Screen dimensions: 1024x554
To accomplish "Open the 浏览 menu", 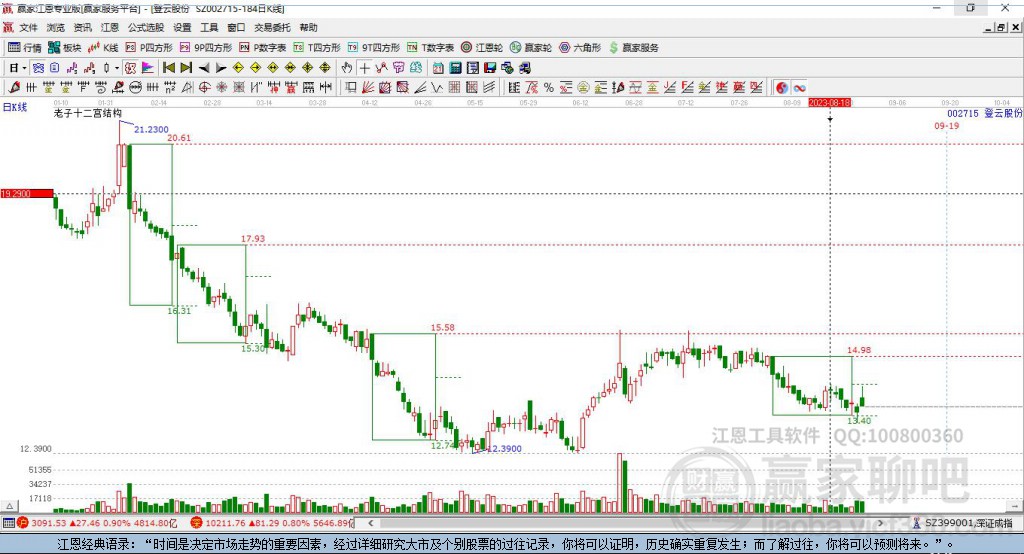I will click(56, 27).
